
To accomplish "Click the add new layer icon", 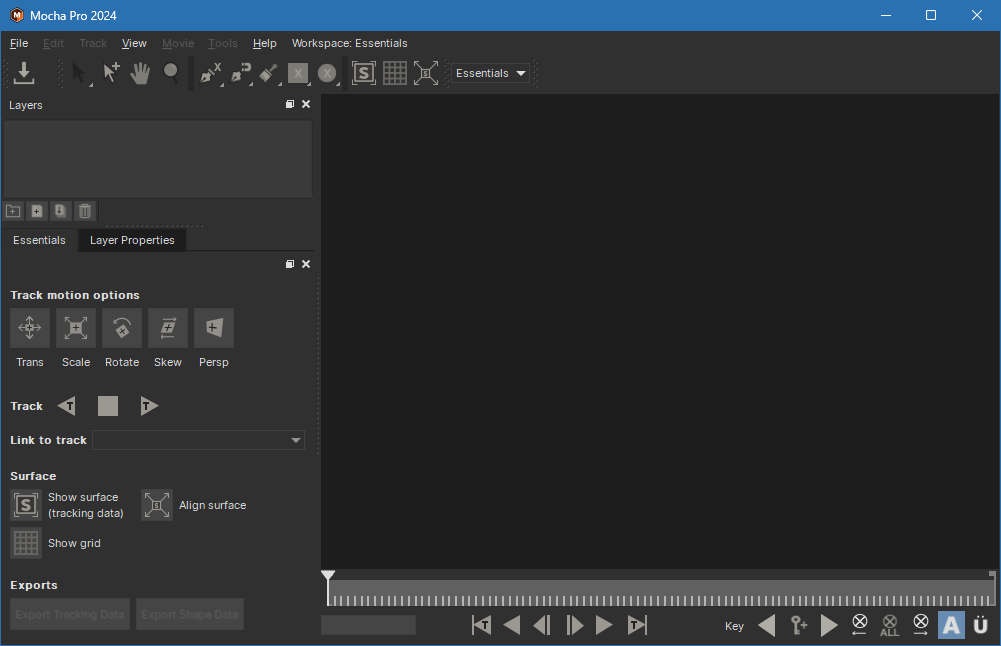I will point(37,211).
